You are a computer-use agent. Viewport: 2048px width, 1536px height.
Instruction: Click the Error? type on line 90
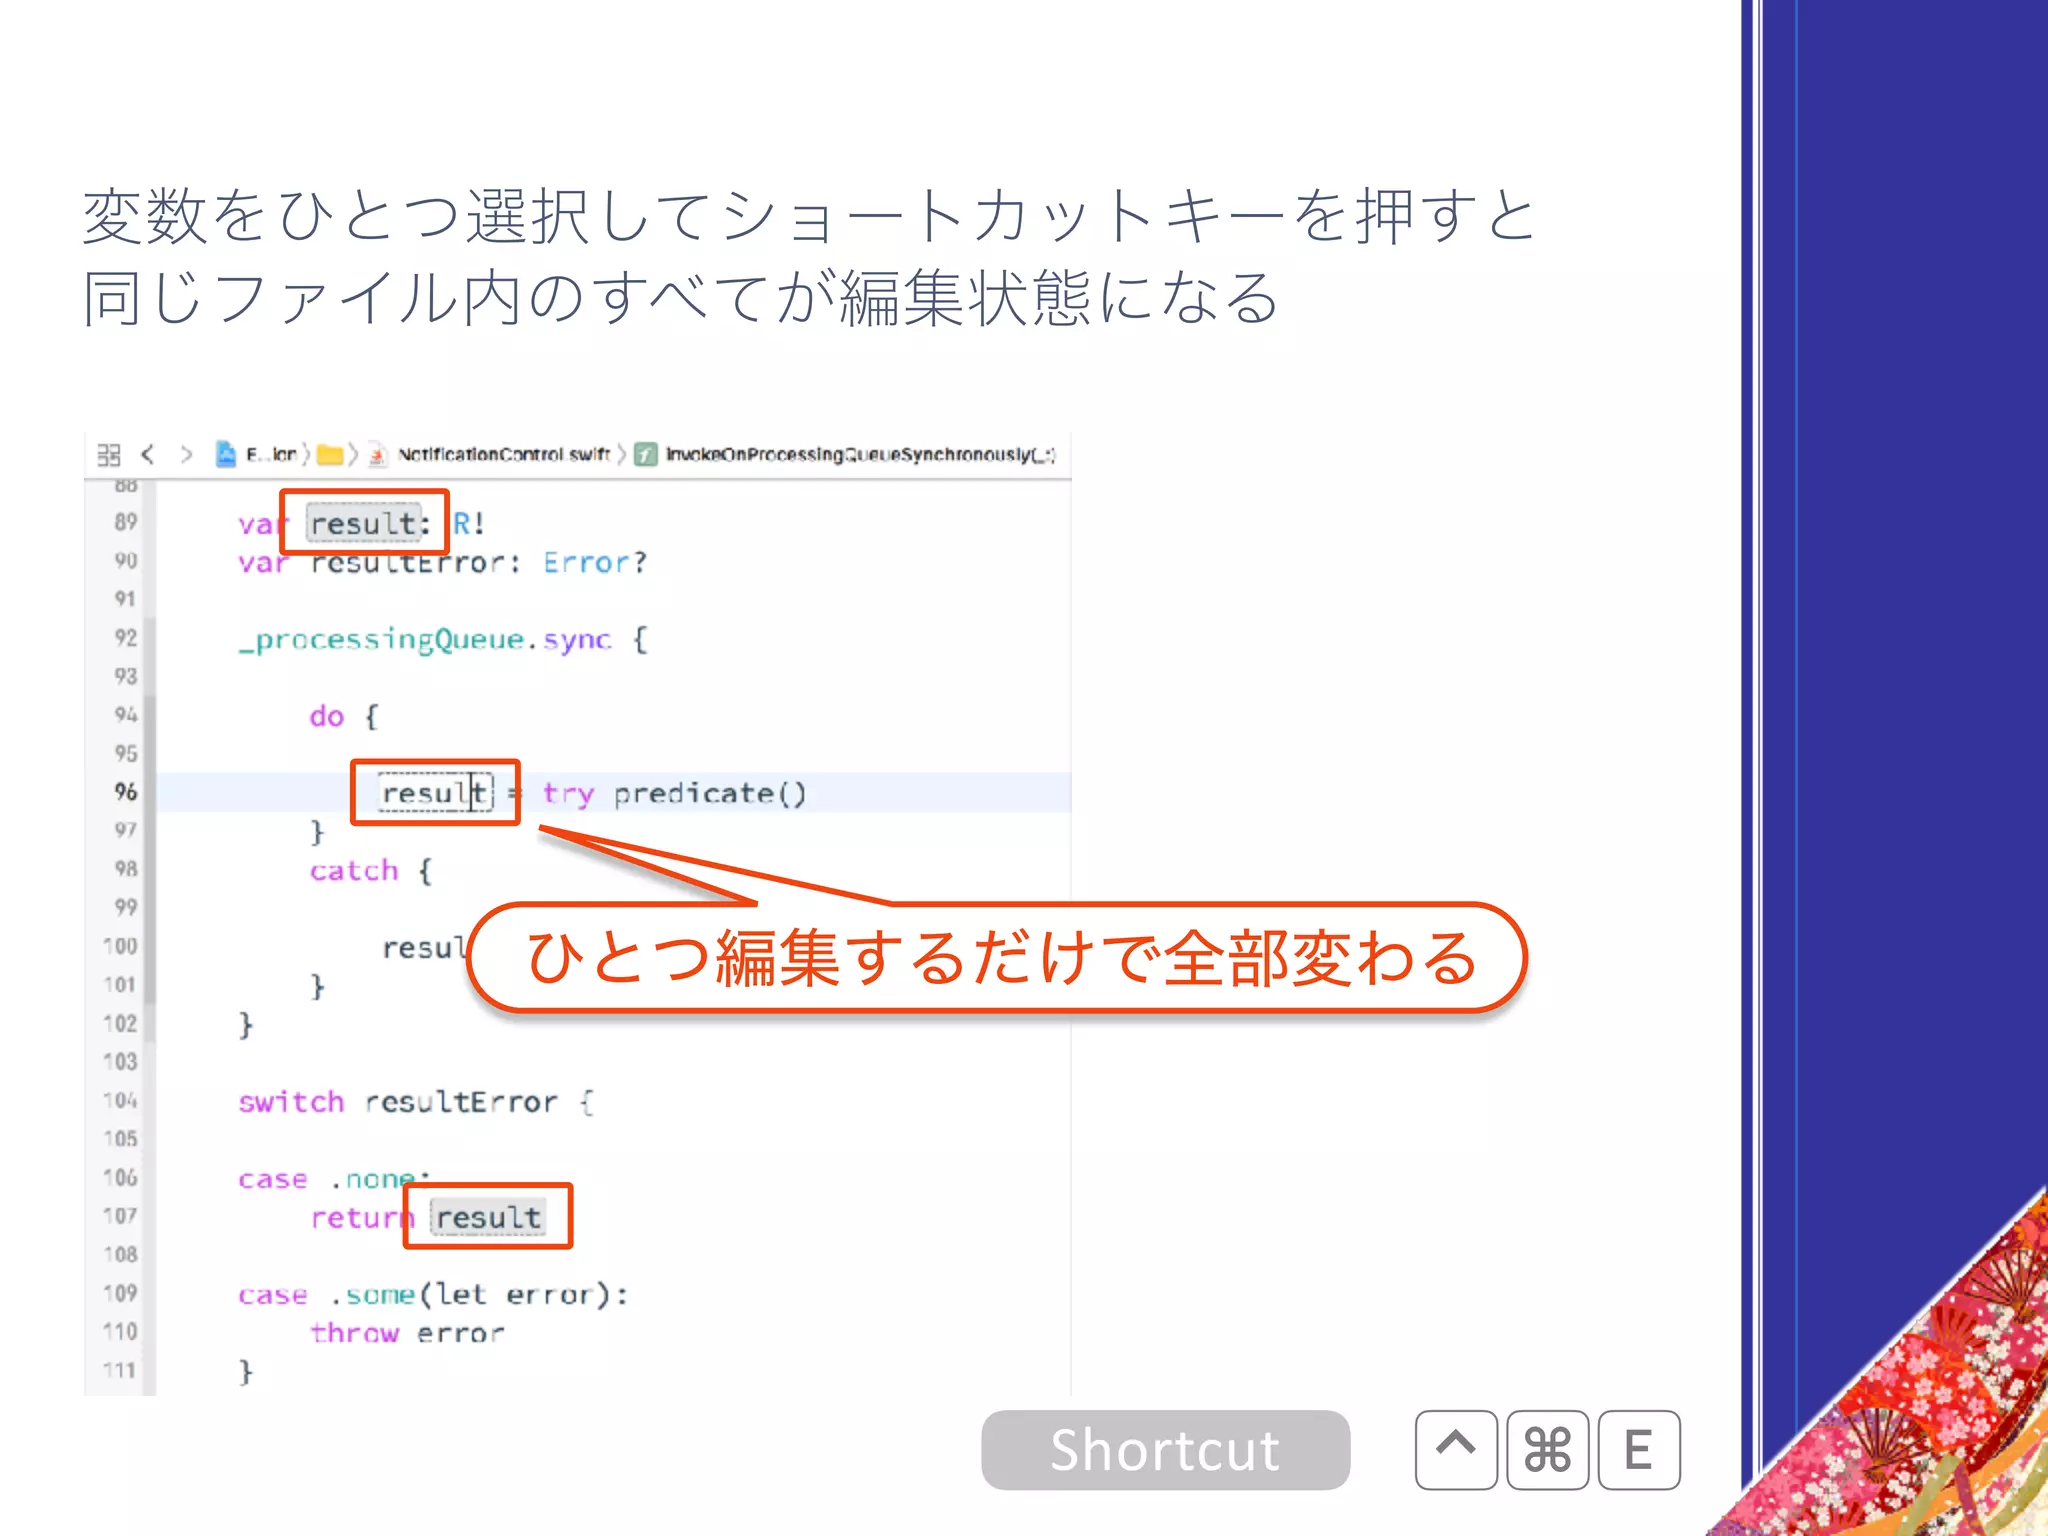595,563
